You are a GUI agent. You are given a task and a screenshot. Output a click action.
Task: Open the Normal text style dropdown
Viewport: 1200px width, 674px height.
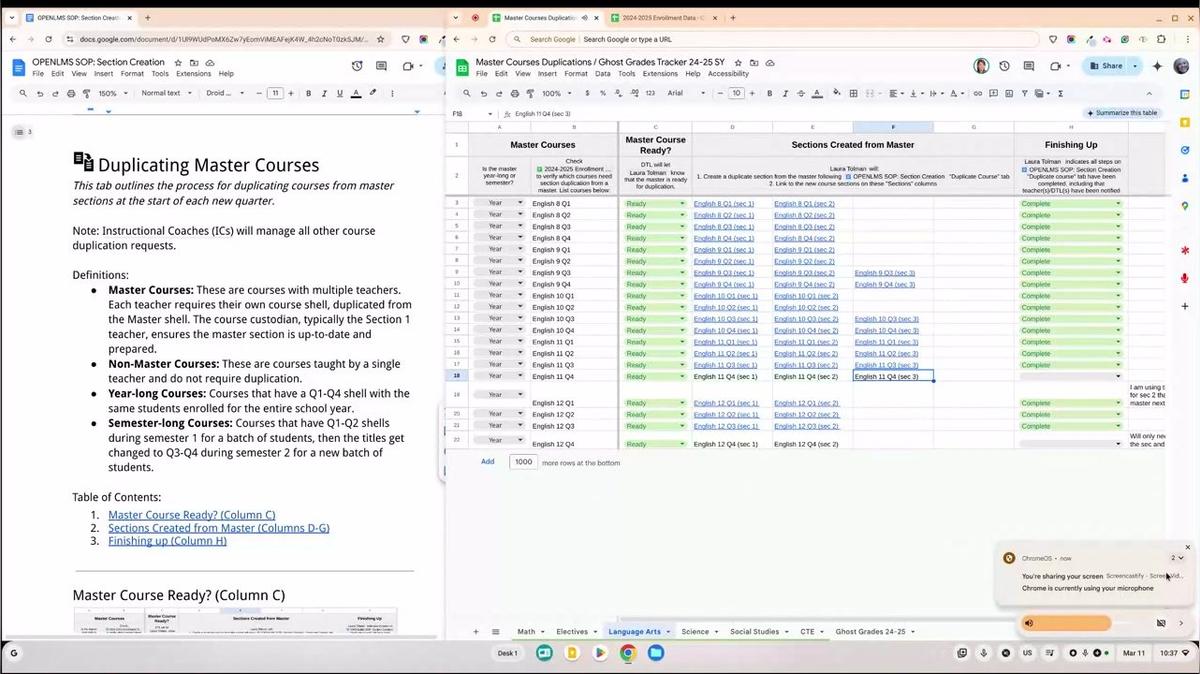[x=165, y=93]
